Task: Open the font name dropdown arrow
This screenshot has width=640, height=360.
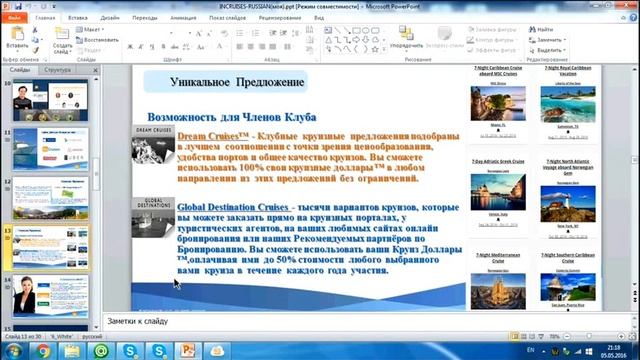Action: point(171,33)
